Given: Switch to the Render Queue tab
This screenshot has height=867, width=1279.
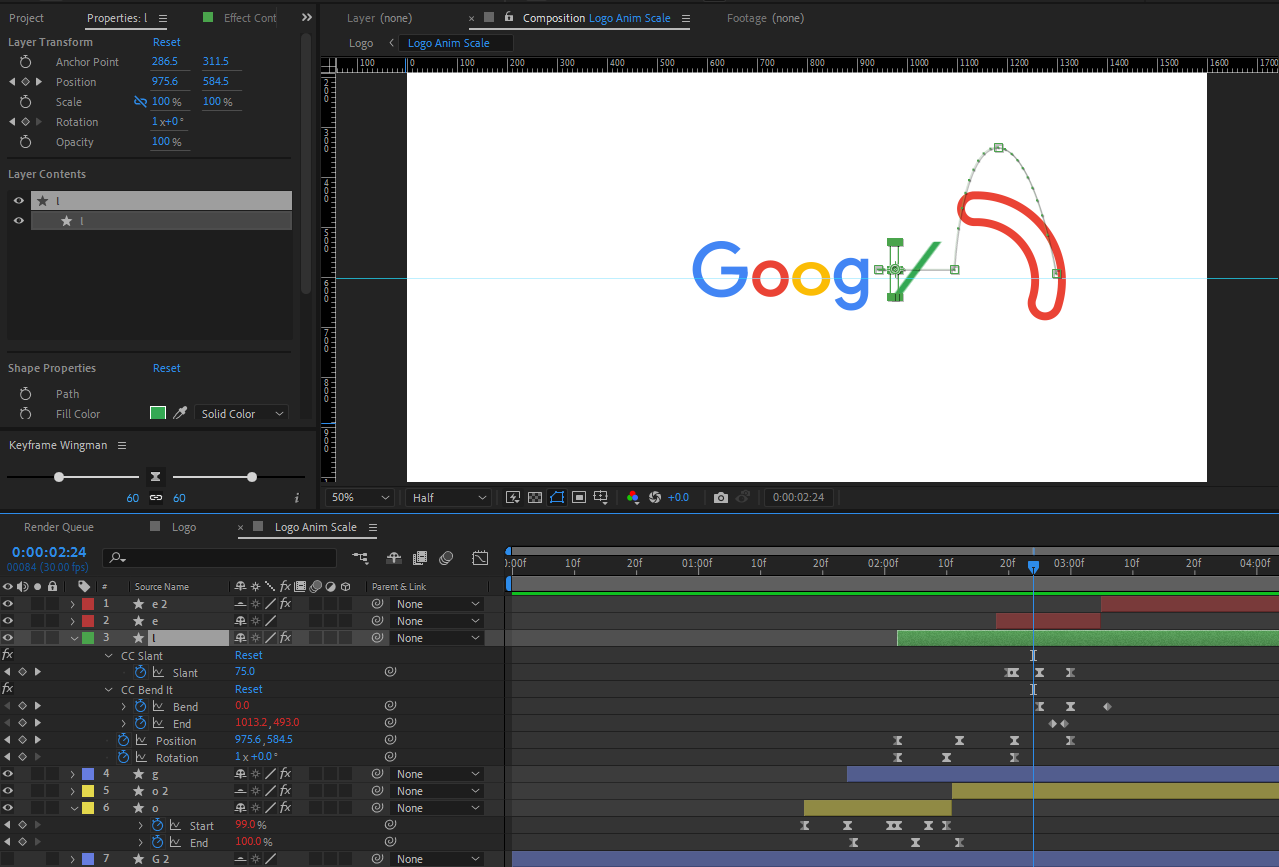Looking at the screenshot, I should pos(59,527).
